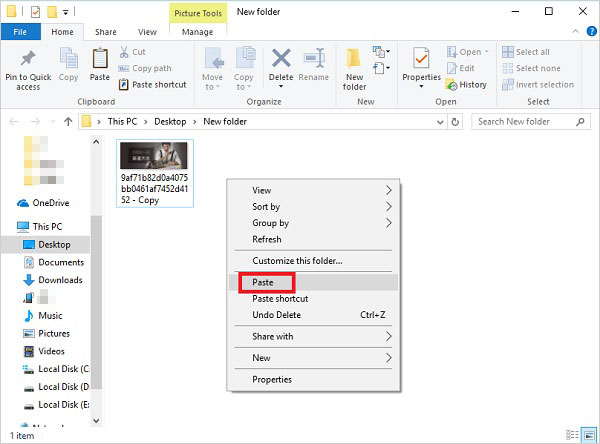Select Paste in the context menu
600x444 pixels.
tap(264, 282)
